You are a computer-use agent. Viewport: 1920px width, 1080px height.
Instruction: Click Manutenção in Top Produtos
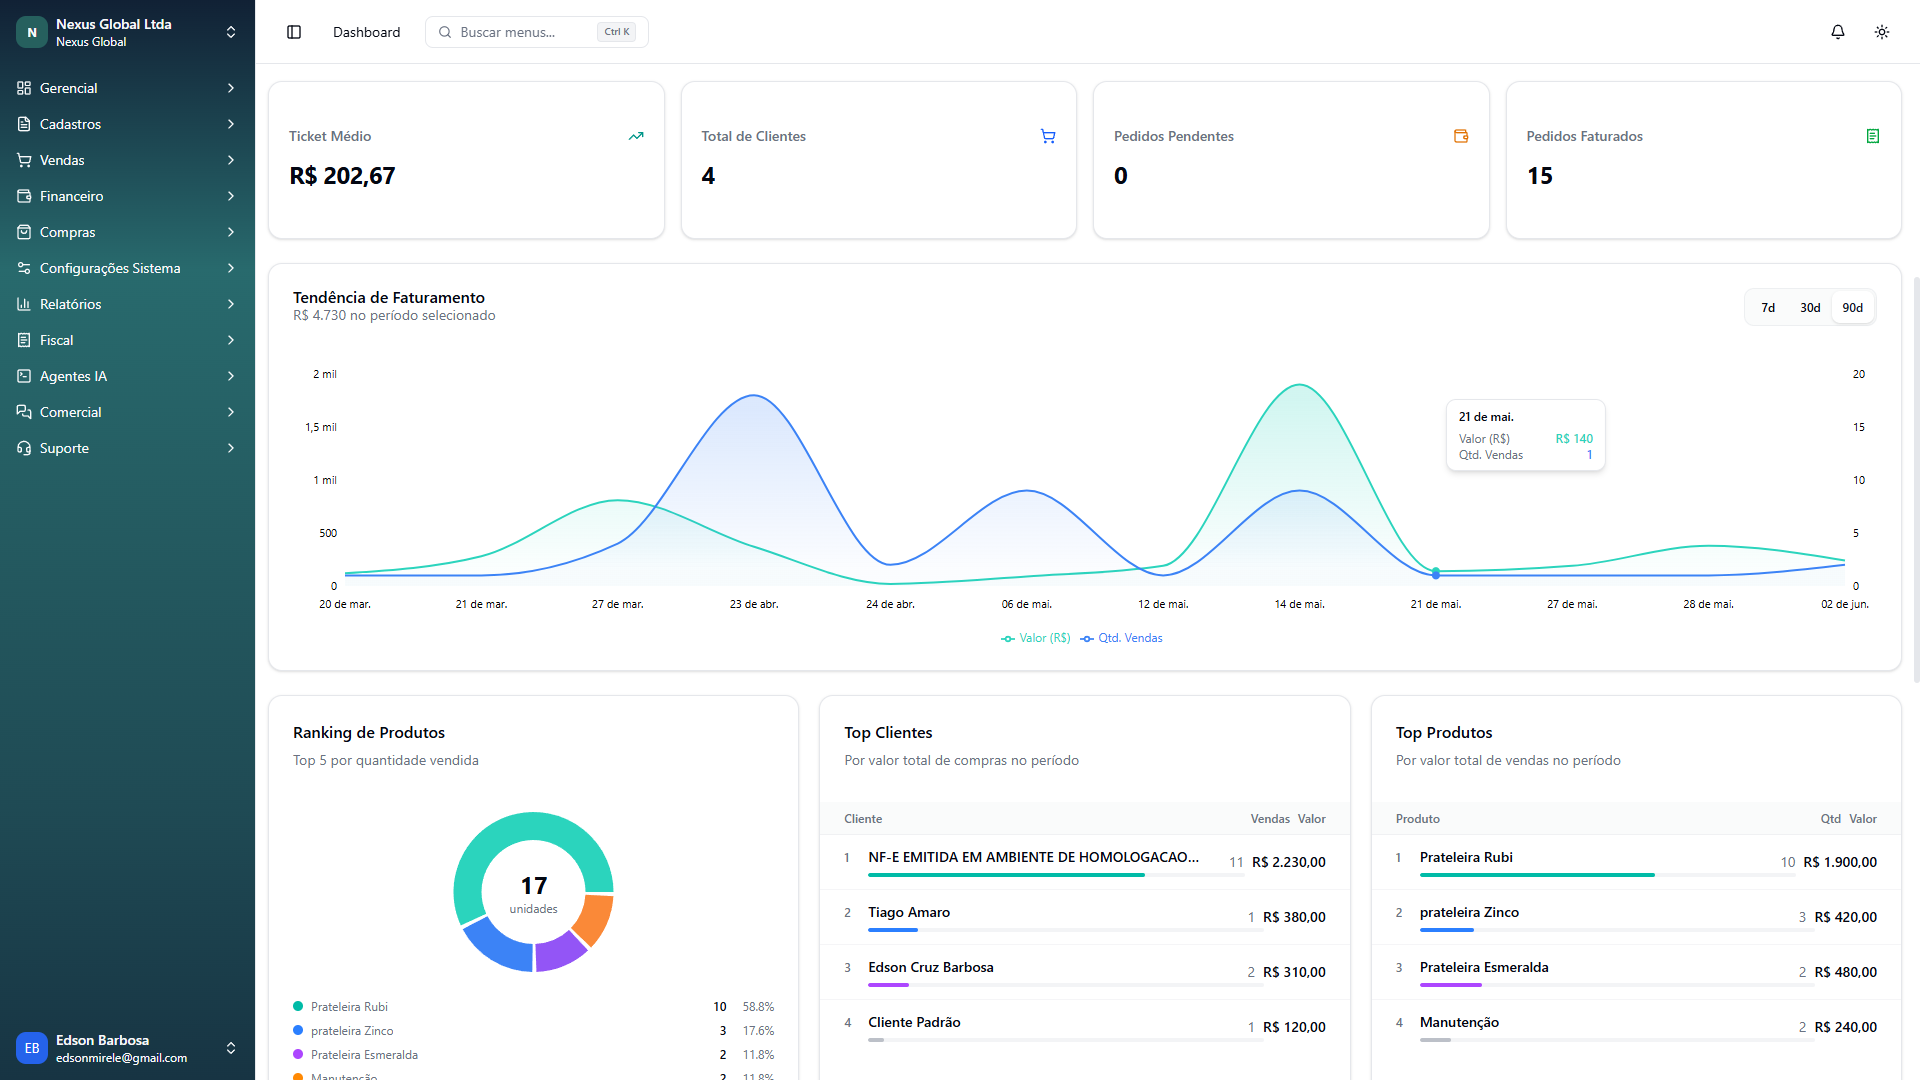[x=1636, y=1027]
